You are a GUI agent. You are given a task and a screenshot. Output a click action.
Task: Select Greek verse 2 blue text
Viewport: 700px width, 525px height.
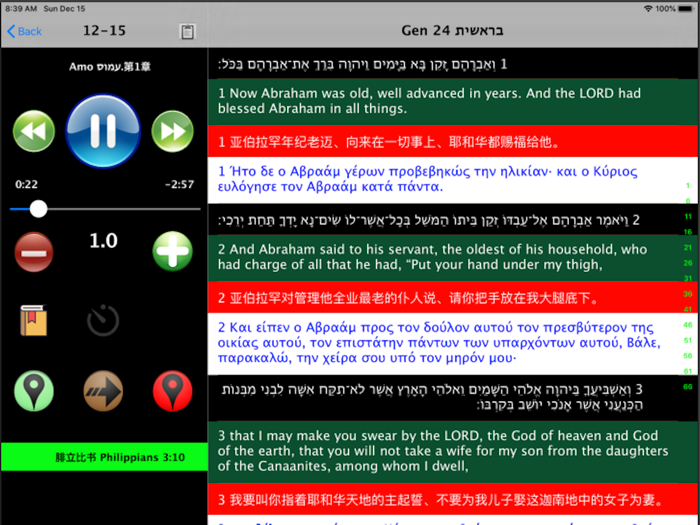[x=453, y=344]
